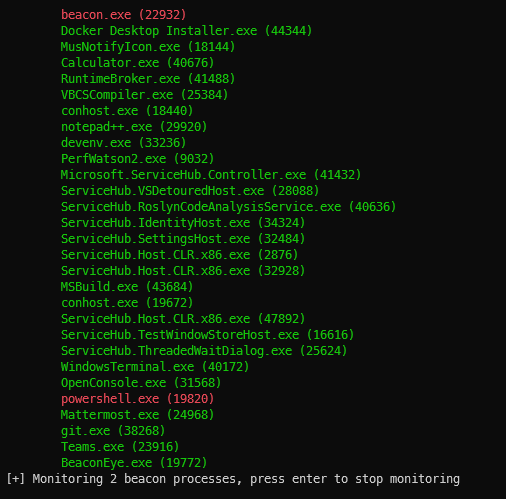
Task: Select OpenConsole.exe (31568) line
Action: point(141,383)
